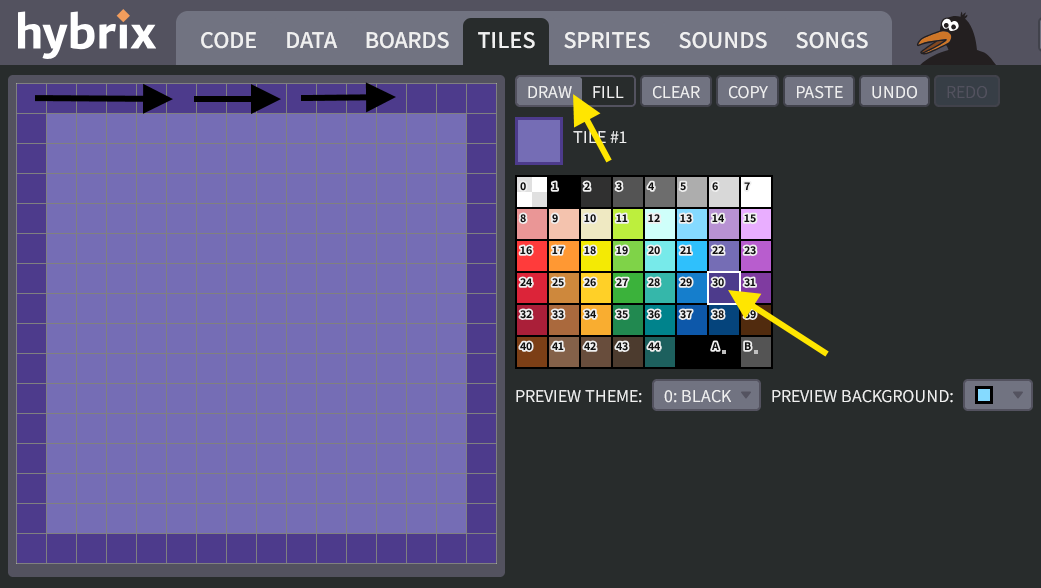Open the SPRITES tab

point(606,41)
